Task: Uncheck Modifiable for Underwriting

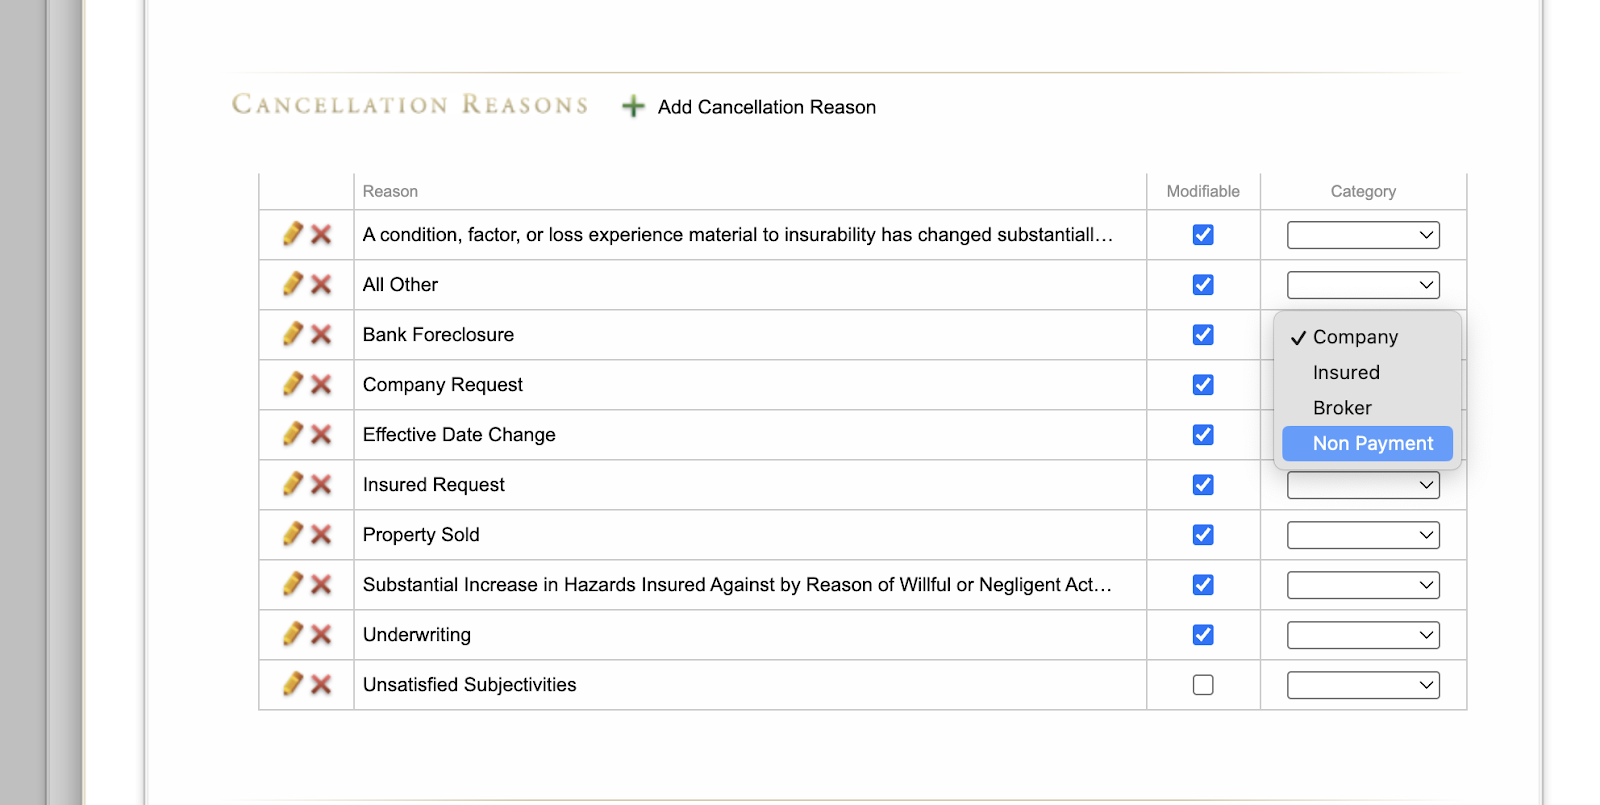Action: 1203,635
